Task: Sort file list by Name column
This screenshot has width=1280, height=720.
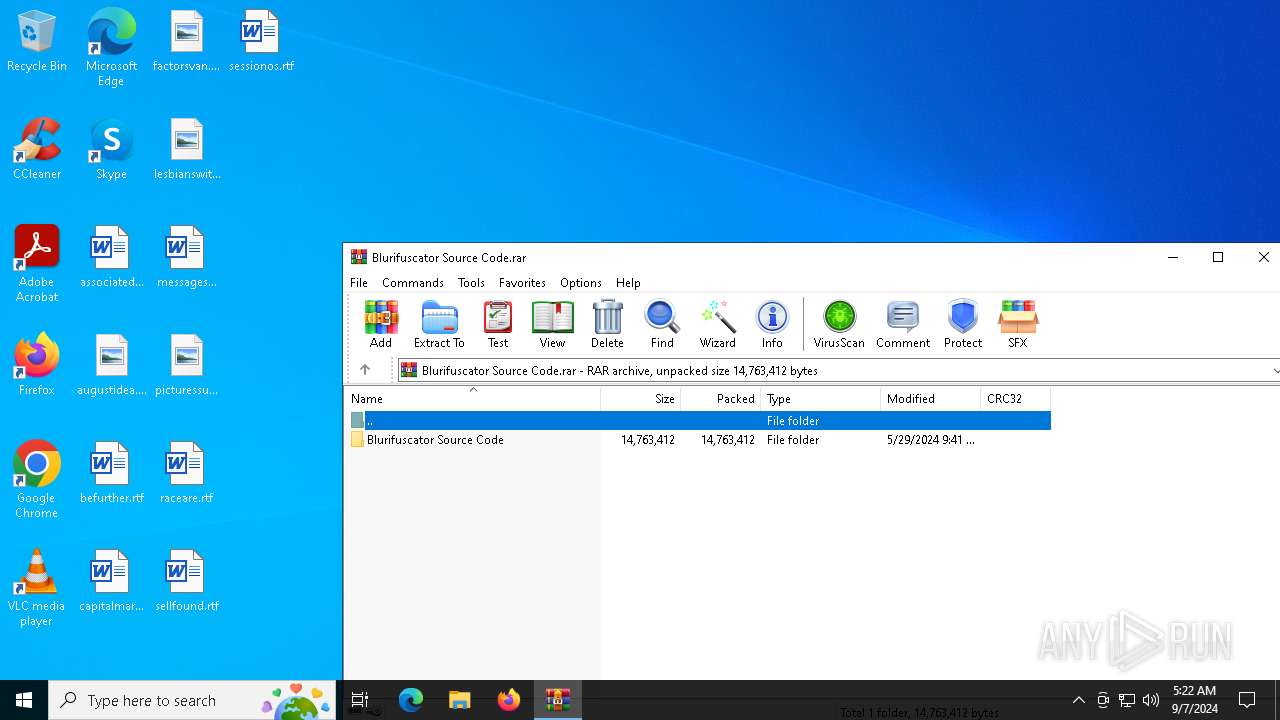Action: tap(473, 398)
